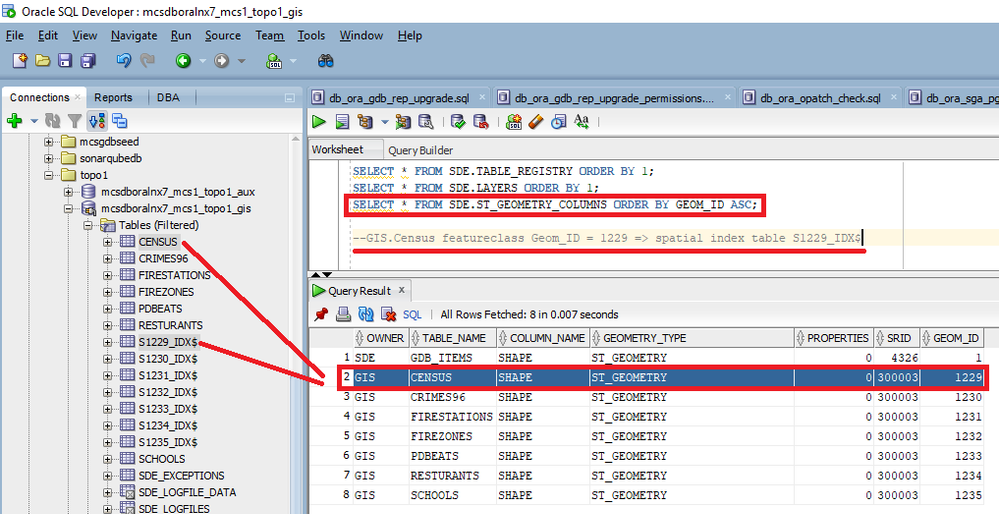Open db_ora_opatch_check.sql tab
Image resolution: width=999 pixels, height=514 pixels.
point(820,98)
